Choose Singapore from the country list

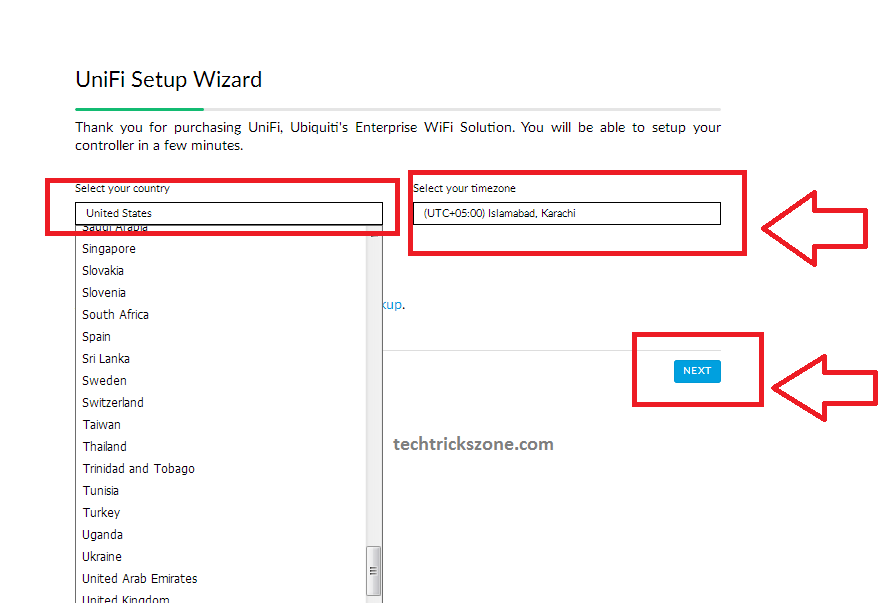pyautogui.click(x=109, y=249)
